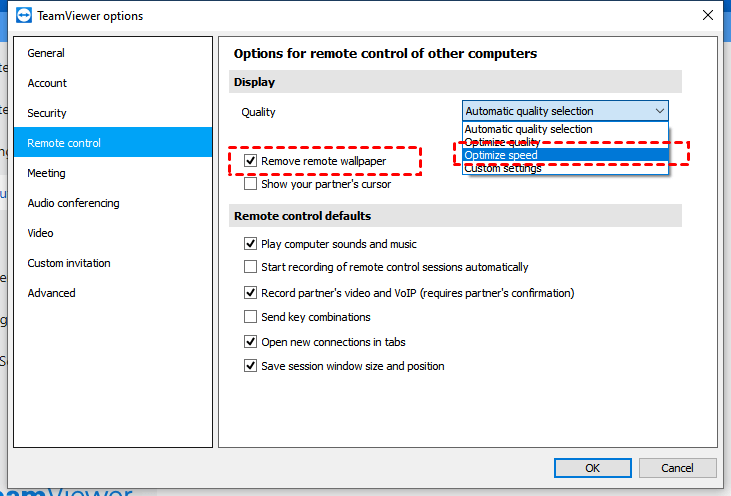The height and width of the screenshot is (496, 731).
Task: Toggle Remove remote wallpaper checkbox
Action: click(251, 161)
